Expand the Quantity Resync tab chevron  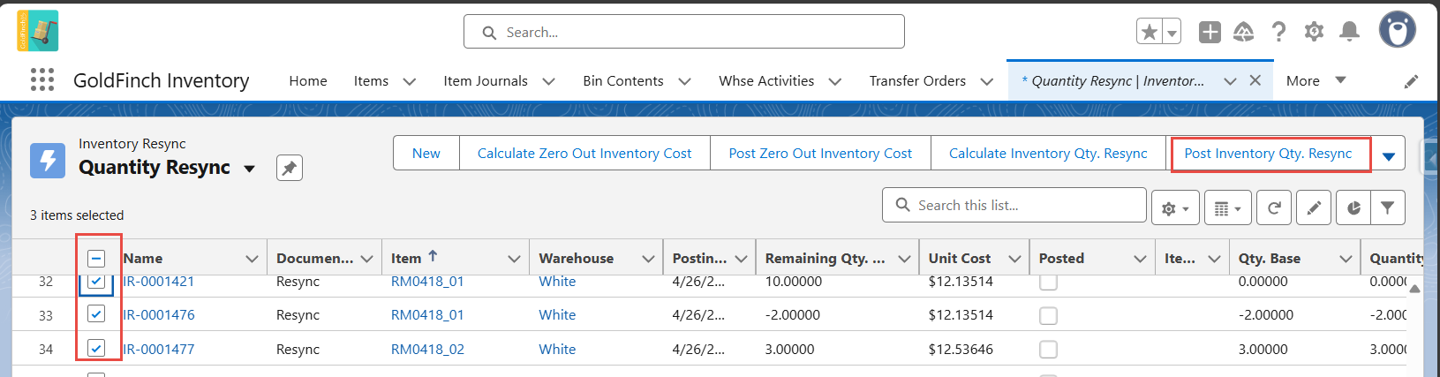(x=1231, y=81)
